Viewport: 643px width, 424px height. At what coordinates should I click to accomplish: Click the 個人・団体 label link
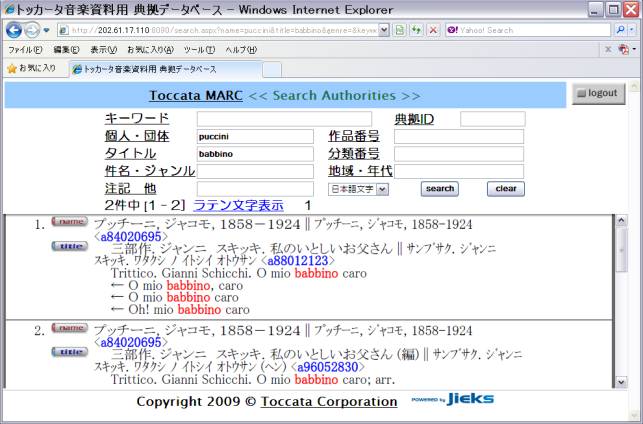pyautogui.click(x=137, y=136)
